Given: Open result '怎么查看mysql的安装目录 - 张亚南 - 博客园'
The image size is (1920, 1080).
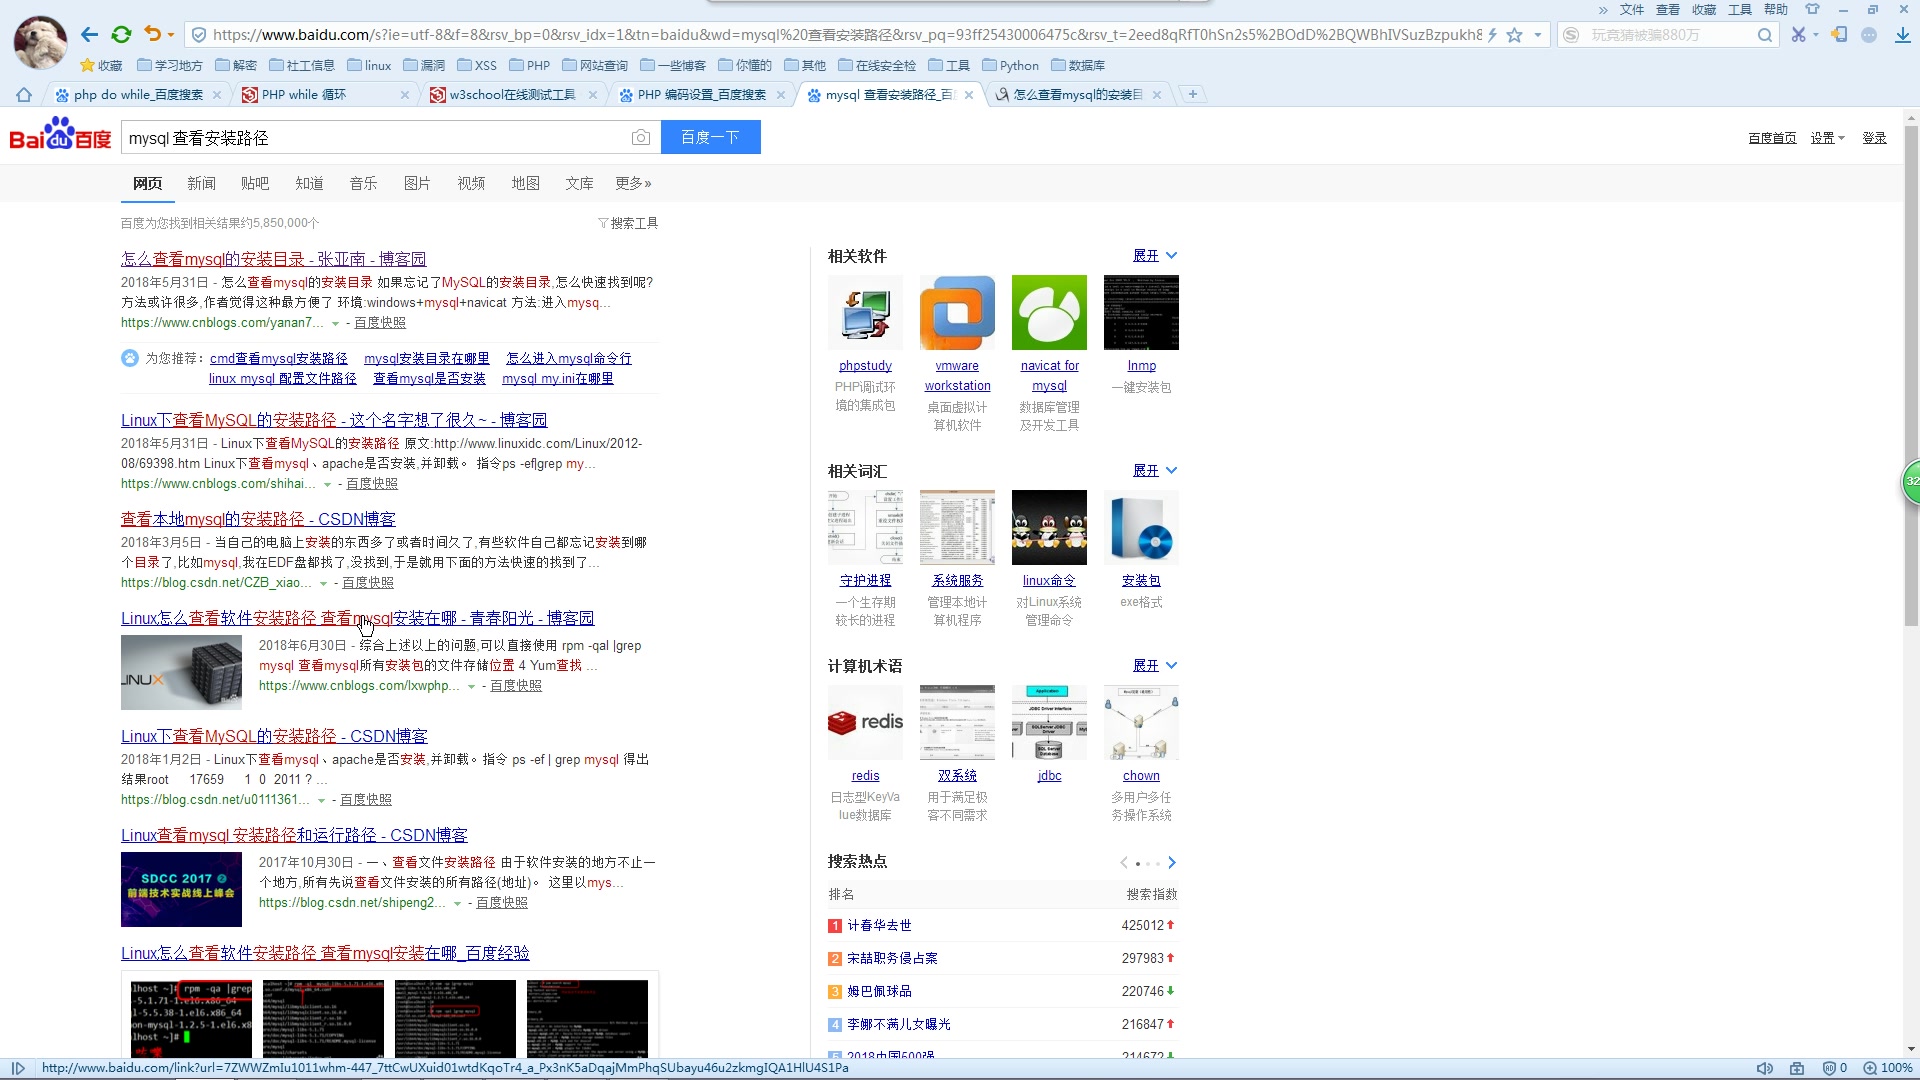Looking at the screenshot, I should pos(273,259).
